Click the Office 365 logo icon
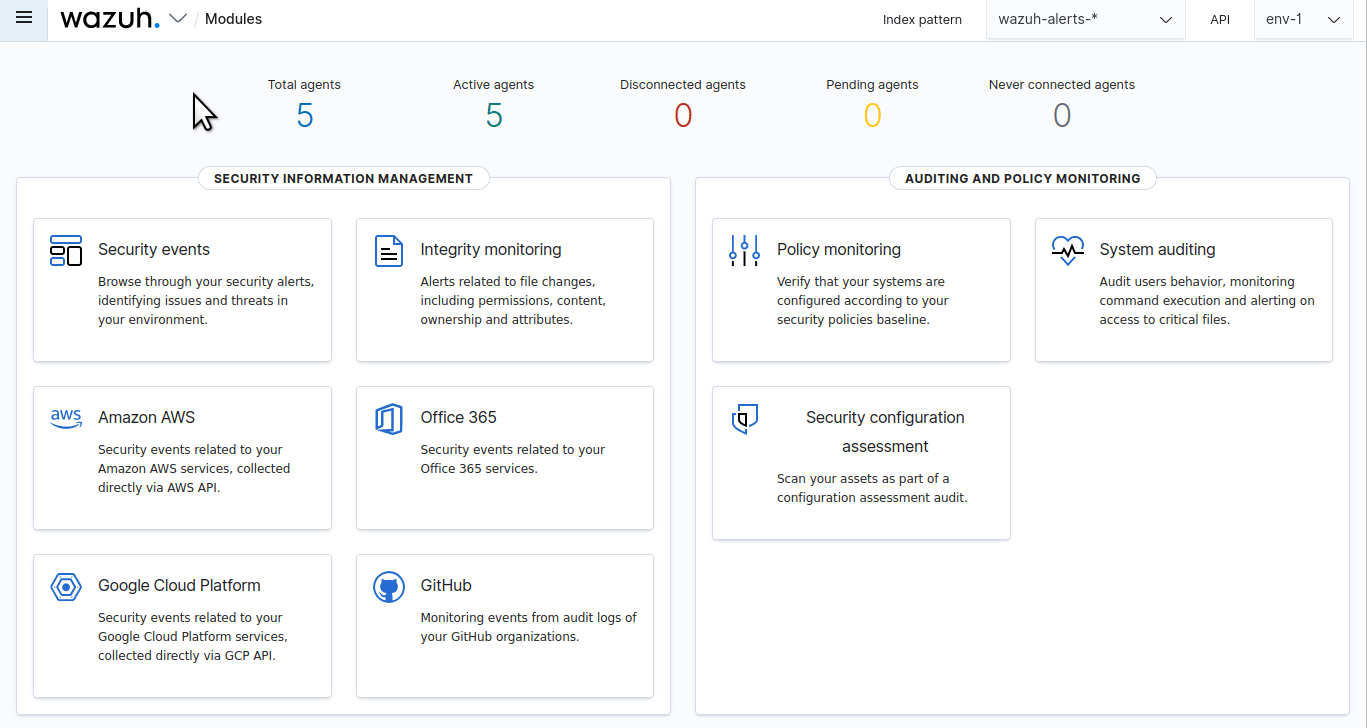Screen dimensions: 1367x728 388,419
